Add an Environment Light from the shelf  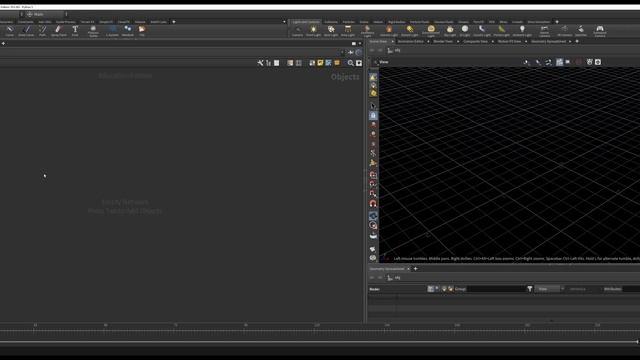[x=431, y=31]
